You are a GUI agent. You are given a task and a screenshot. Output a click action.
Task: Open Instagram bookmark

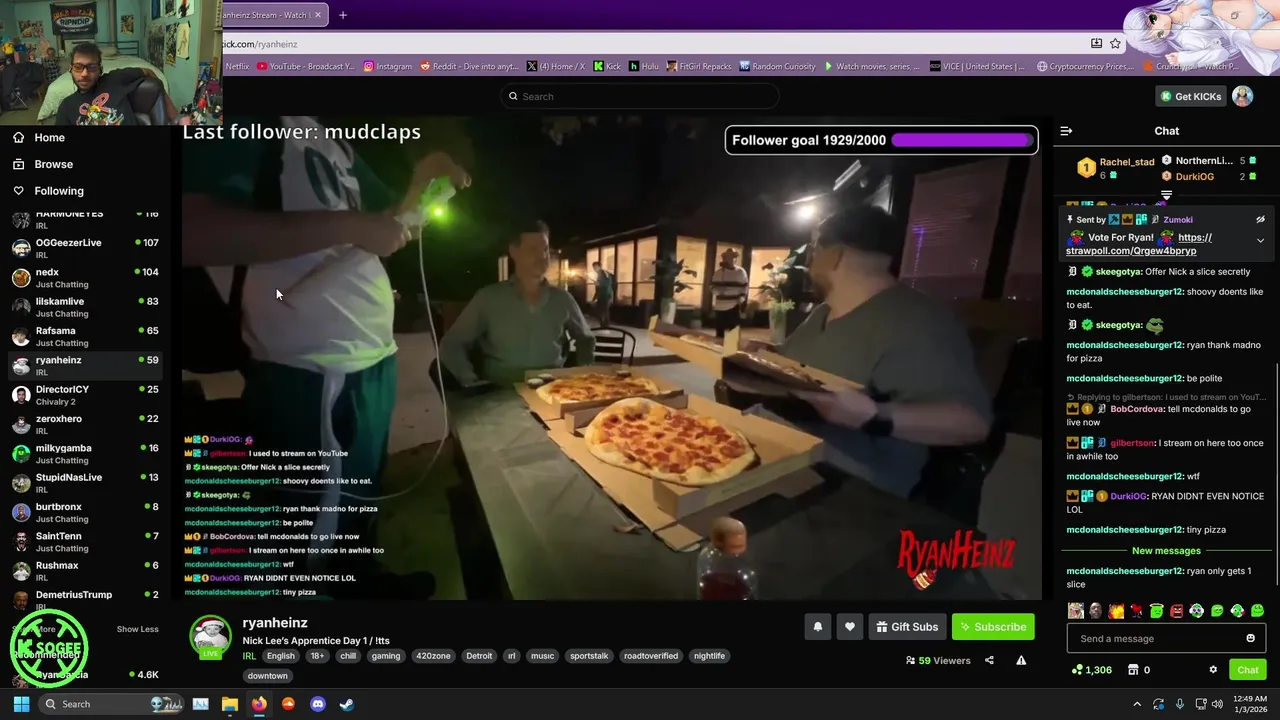point(387,67)
